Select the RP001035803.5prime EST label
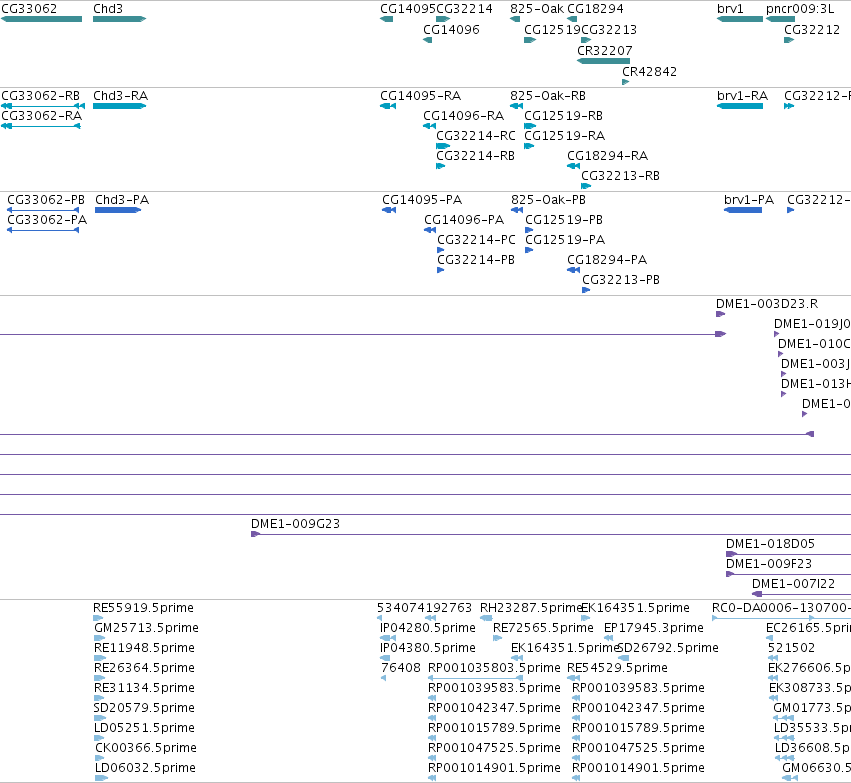 (494, 668)
